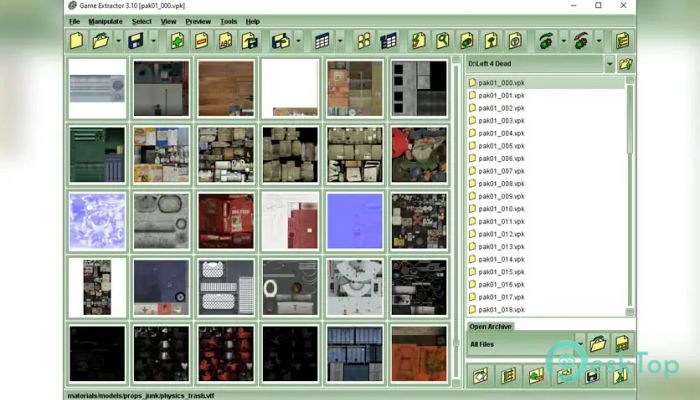This screenshot has width=700, height=400.
Task: Select pak01_005.vpk in file list
Action: click(x=546, y=146)
